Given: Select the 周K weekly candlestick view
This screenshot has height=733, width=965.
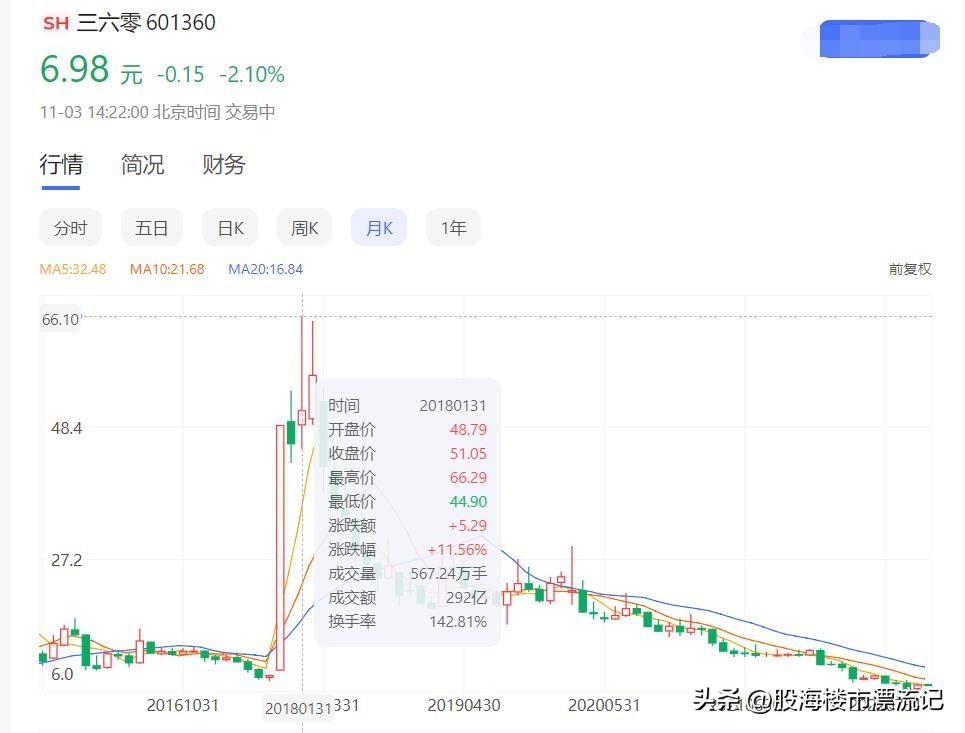Looking at the screenshot, I should pos(303,227).
